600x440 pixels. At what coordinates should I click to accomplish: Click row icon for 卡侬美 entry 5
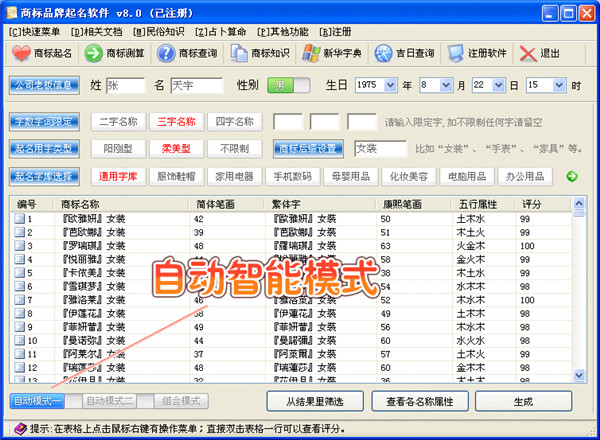tap(19, 273)
